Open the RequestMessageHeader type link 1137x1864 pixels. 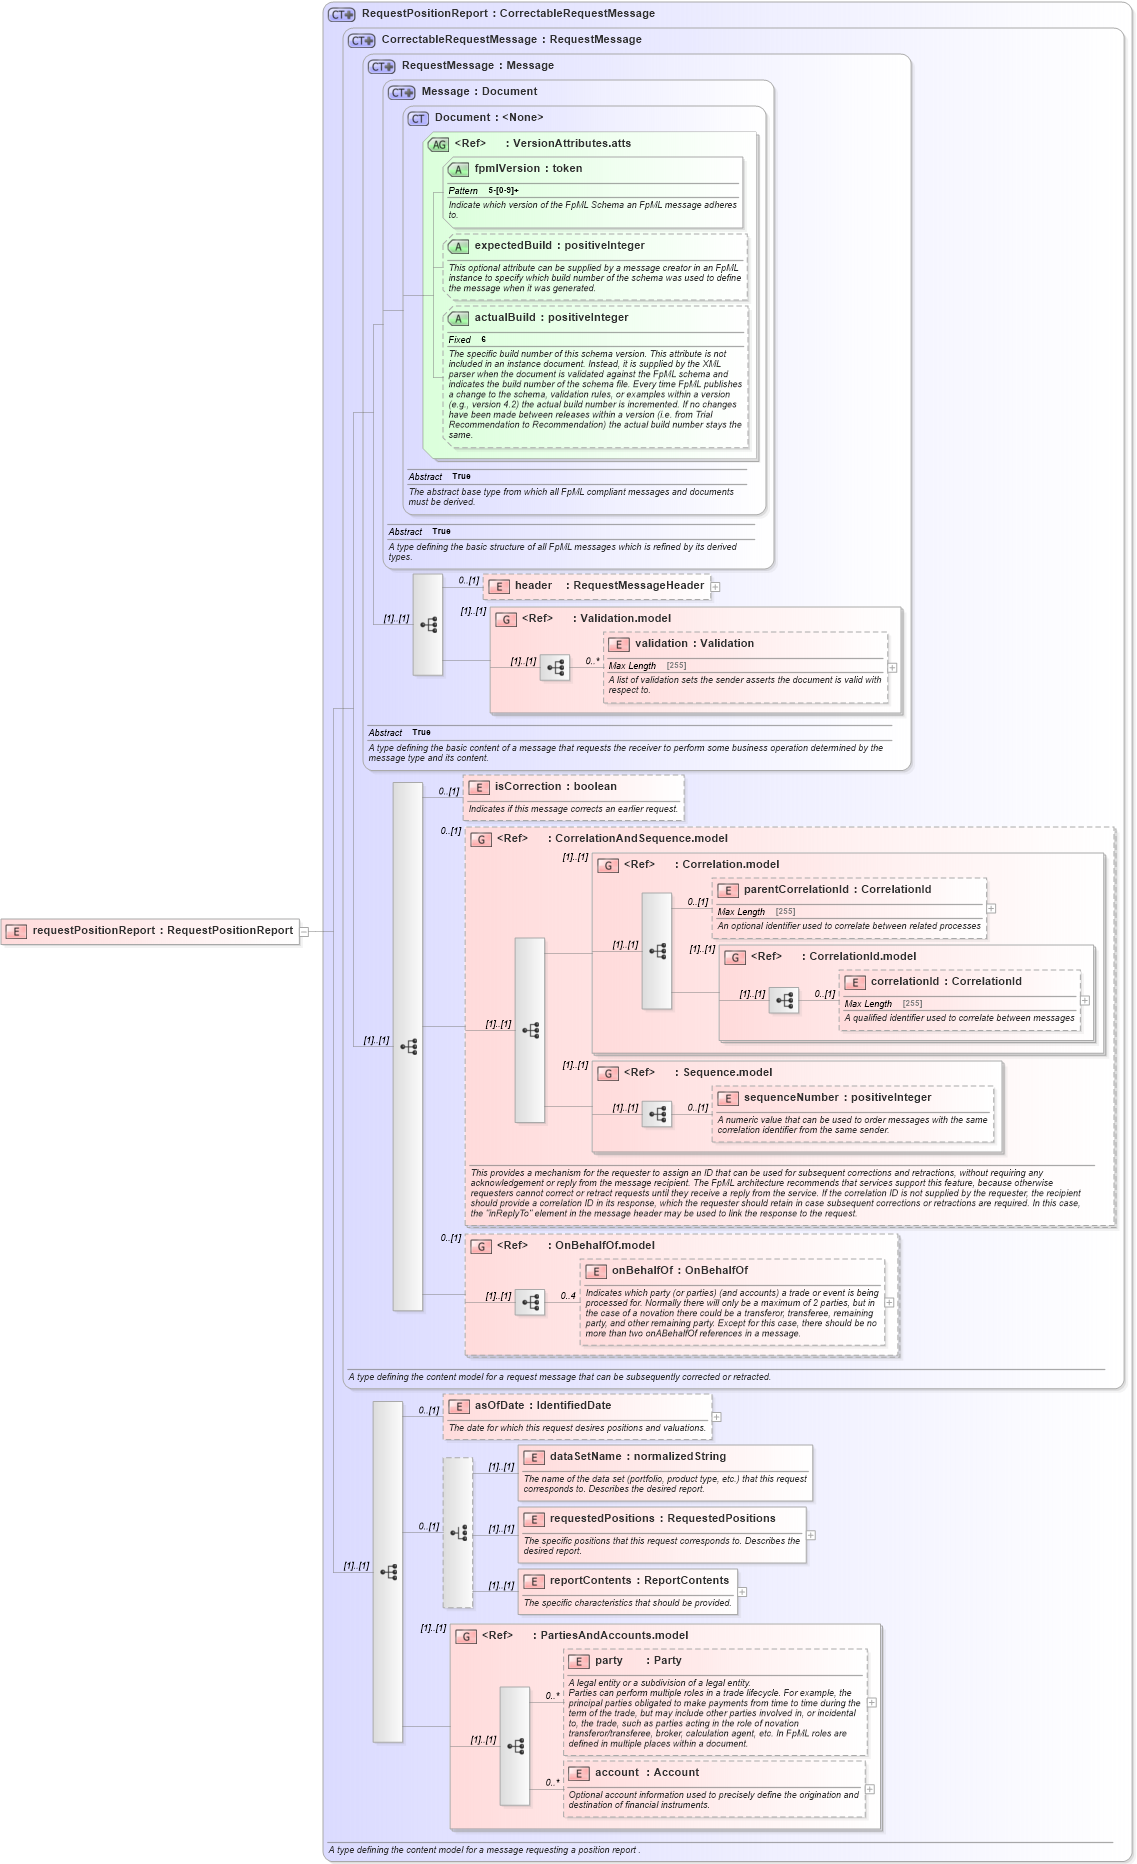pos(639,586)
